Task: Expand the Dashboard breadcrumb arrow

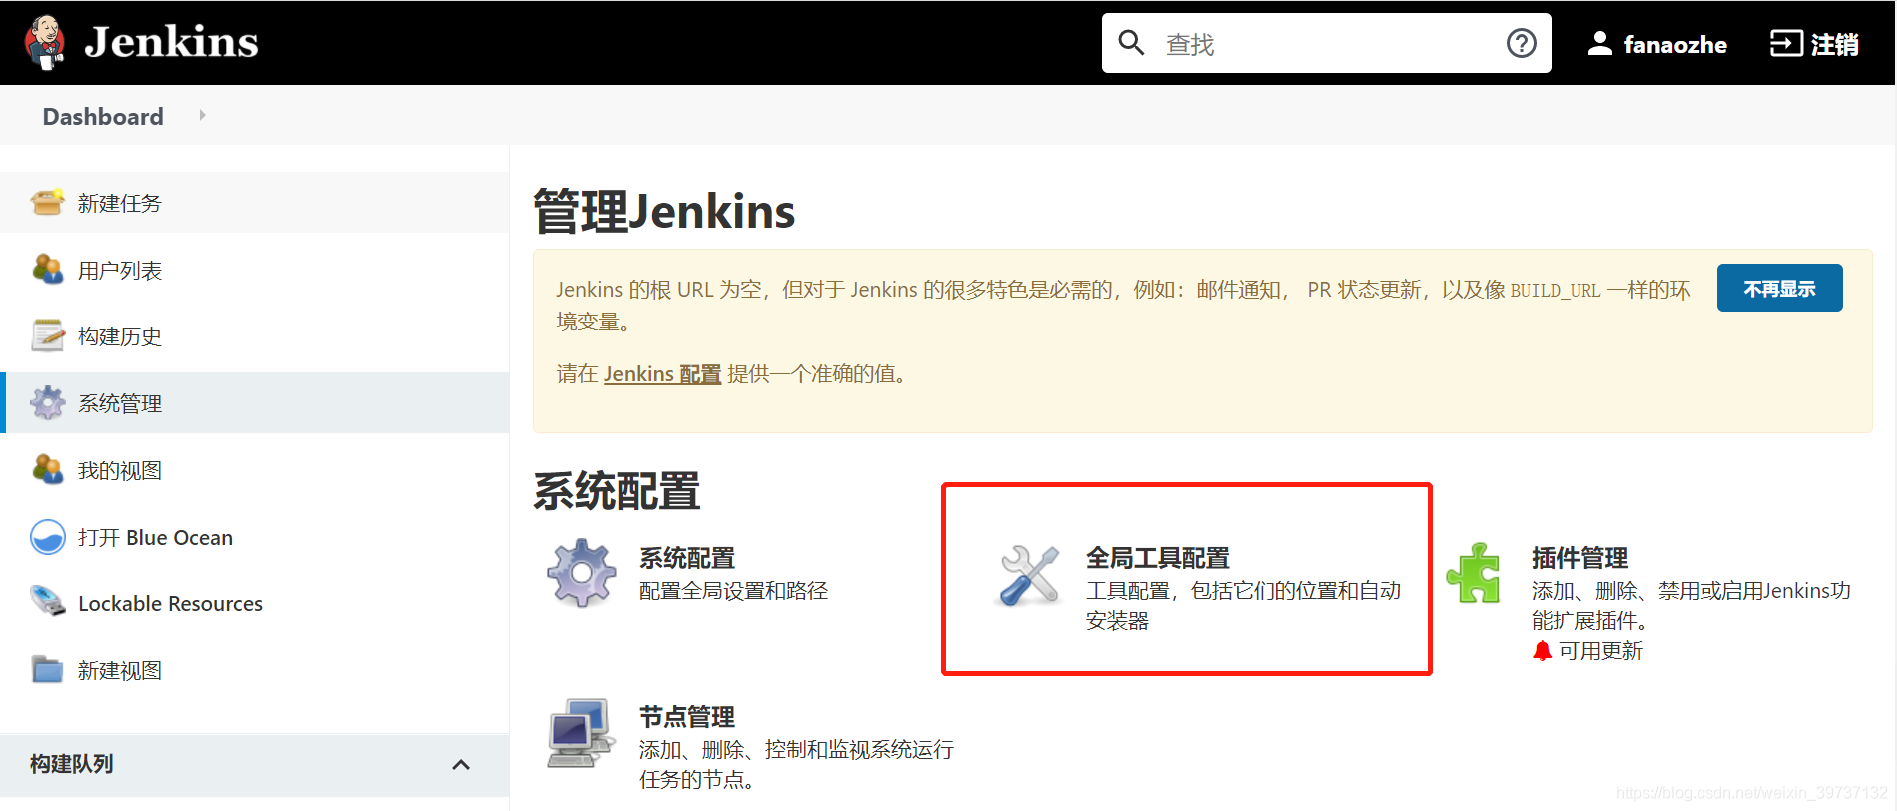Action: point(202,115)
